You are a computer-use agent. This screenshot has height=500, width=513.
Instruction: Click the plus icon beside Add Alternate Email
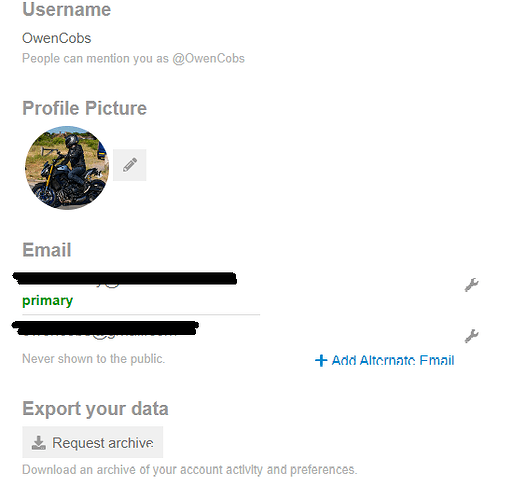pos(321,360)
